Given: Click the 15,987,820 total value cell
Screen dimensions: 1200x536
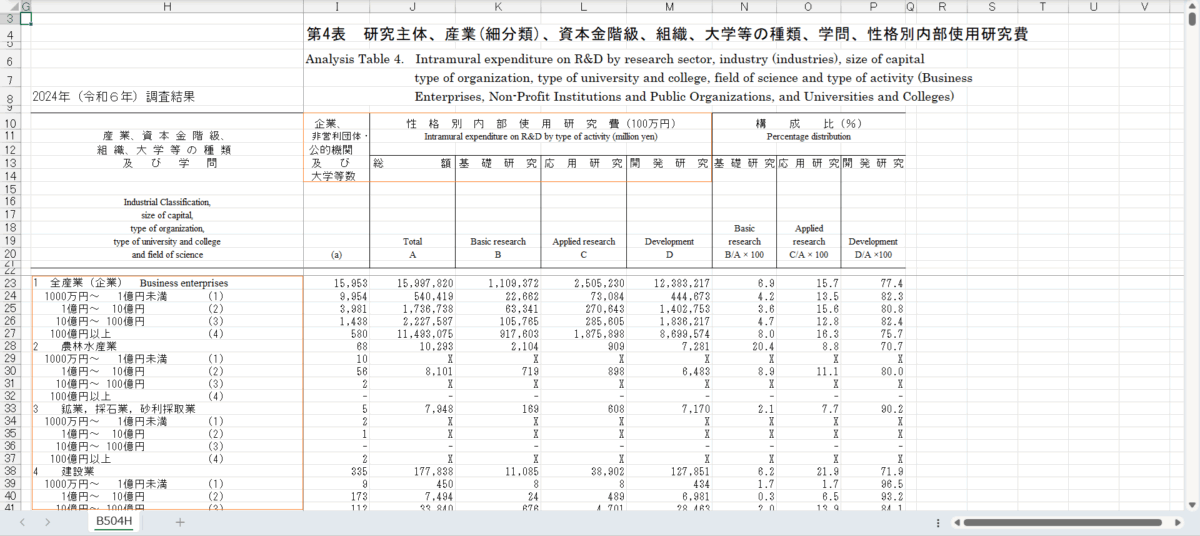Looking at the screenshot, I should [x=413, y=283].
